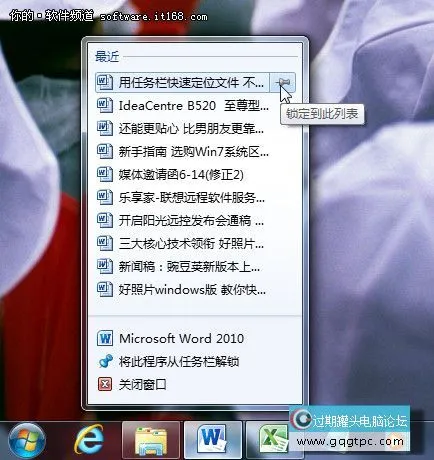Open recent document 用任务栏快速定位文件

pos(182,82)
